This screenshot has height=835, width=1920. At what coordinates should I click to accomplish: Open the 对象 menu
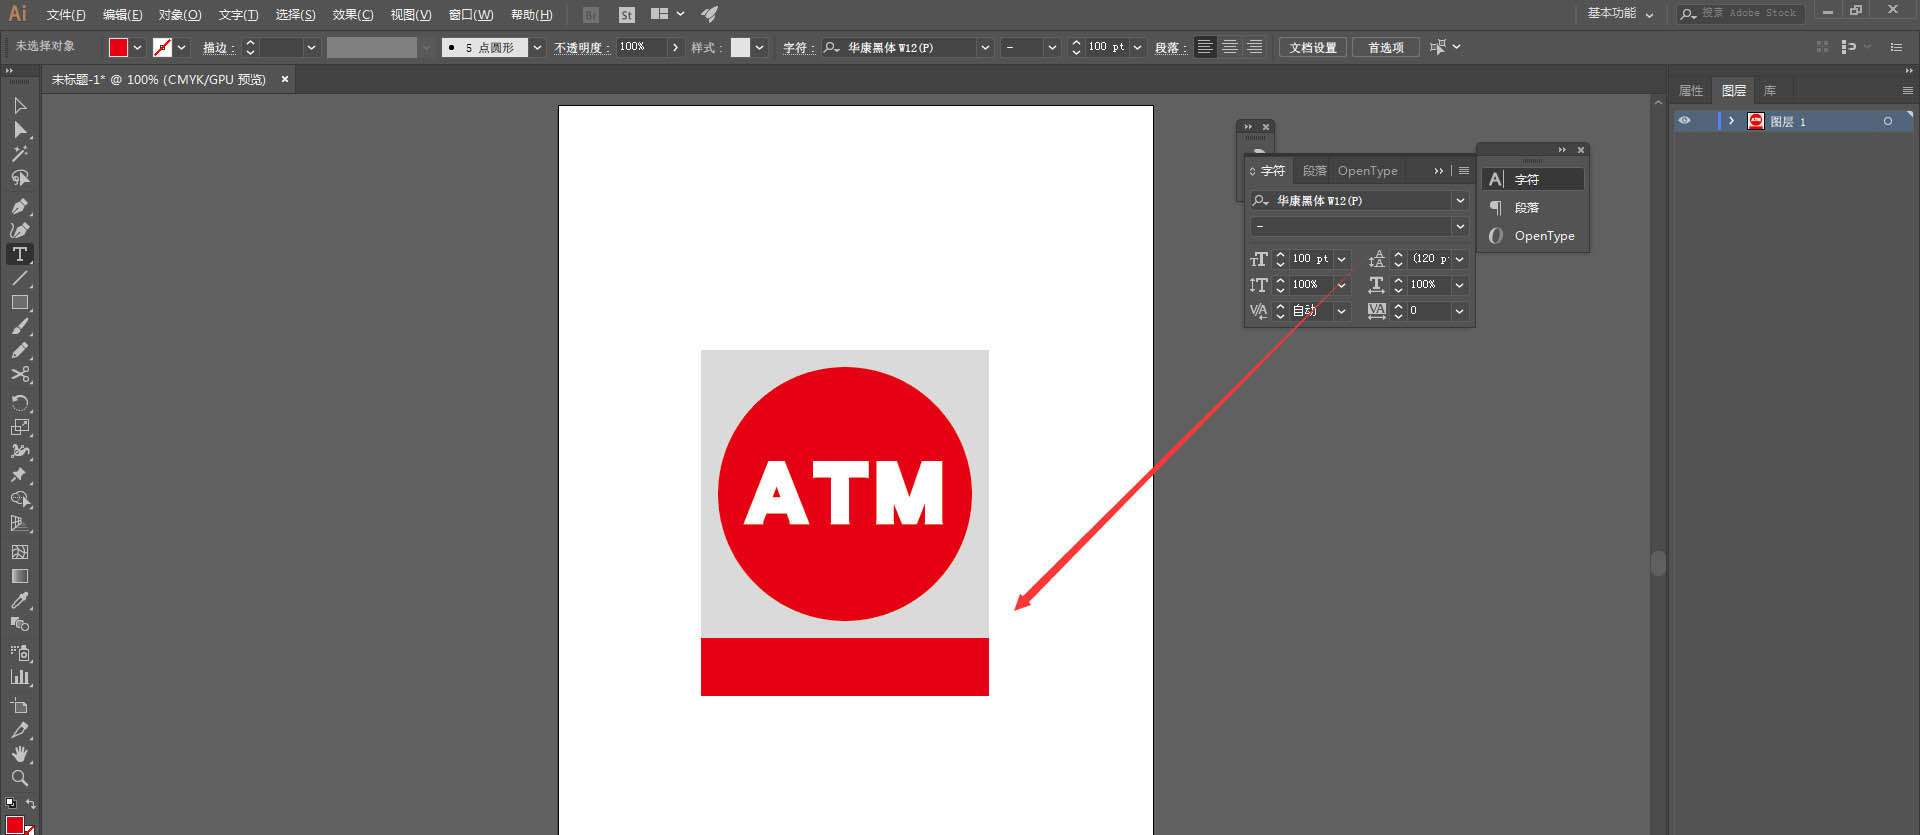180,15
